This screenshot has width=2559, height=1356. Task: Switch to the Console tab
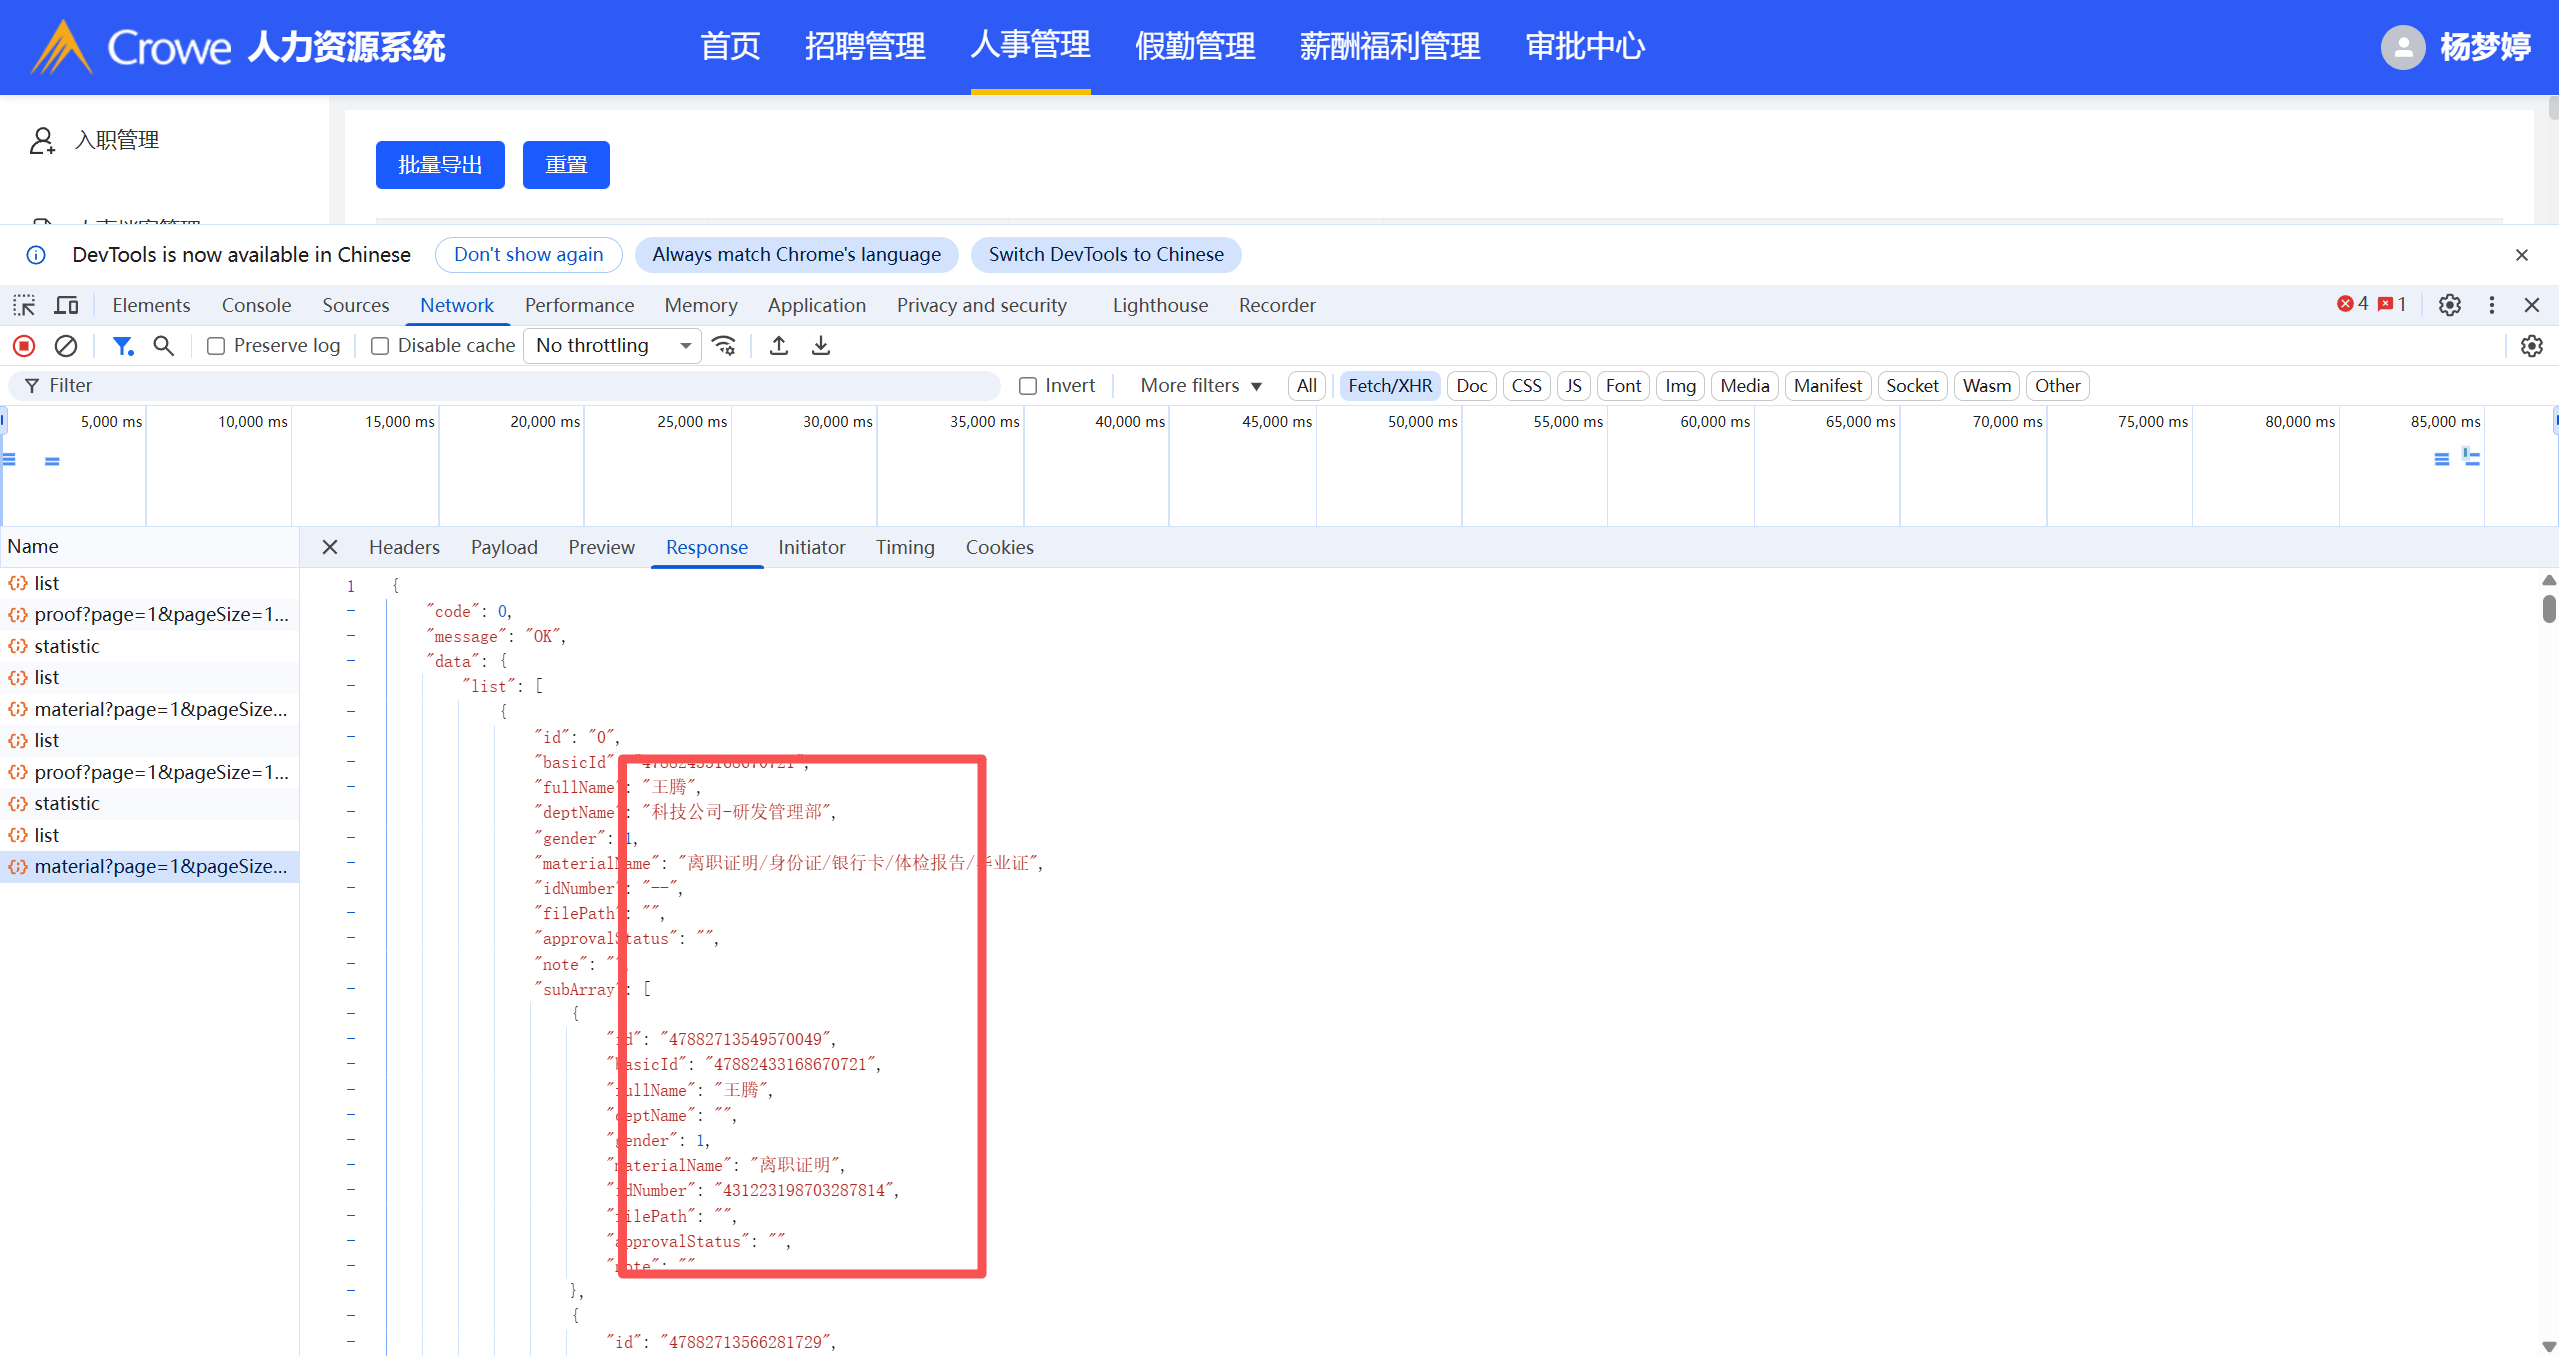(256, 305)
